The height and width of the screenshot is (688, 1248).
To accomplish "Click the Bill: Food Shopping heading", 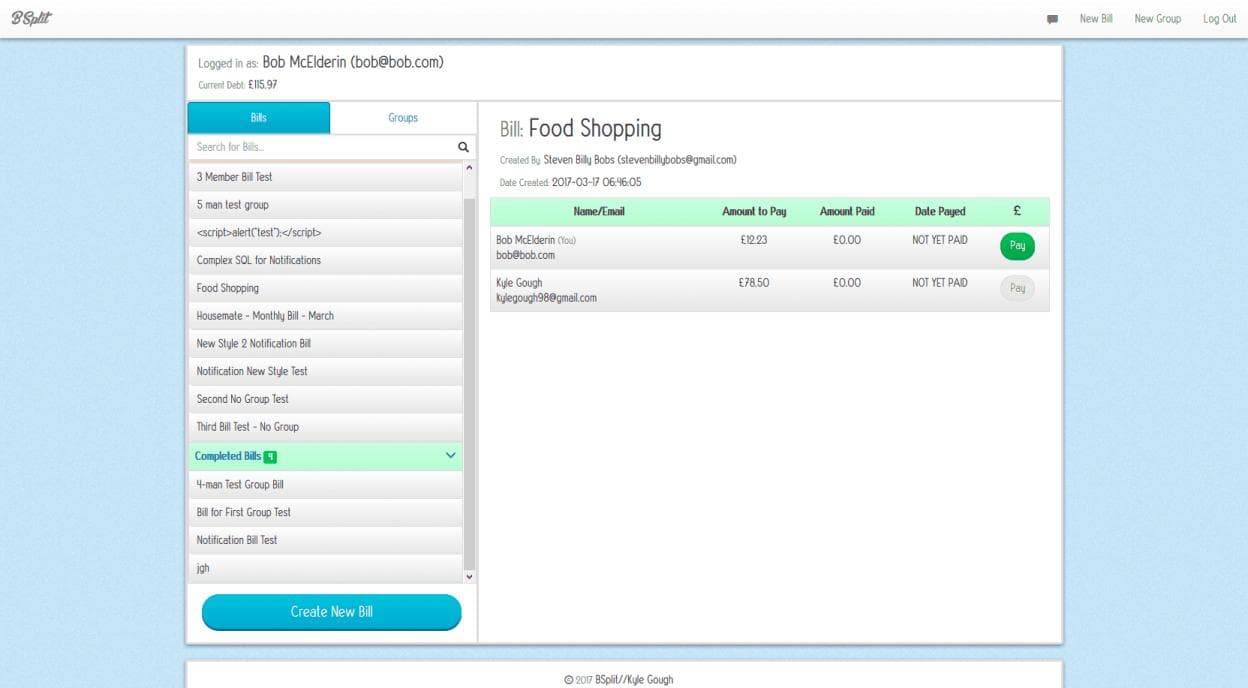I will (581, 129).
